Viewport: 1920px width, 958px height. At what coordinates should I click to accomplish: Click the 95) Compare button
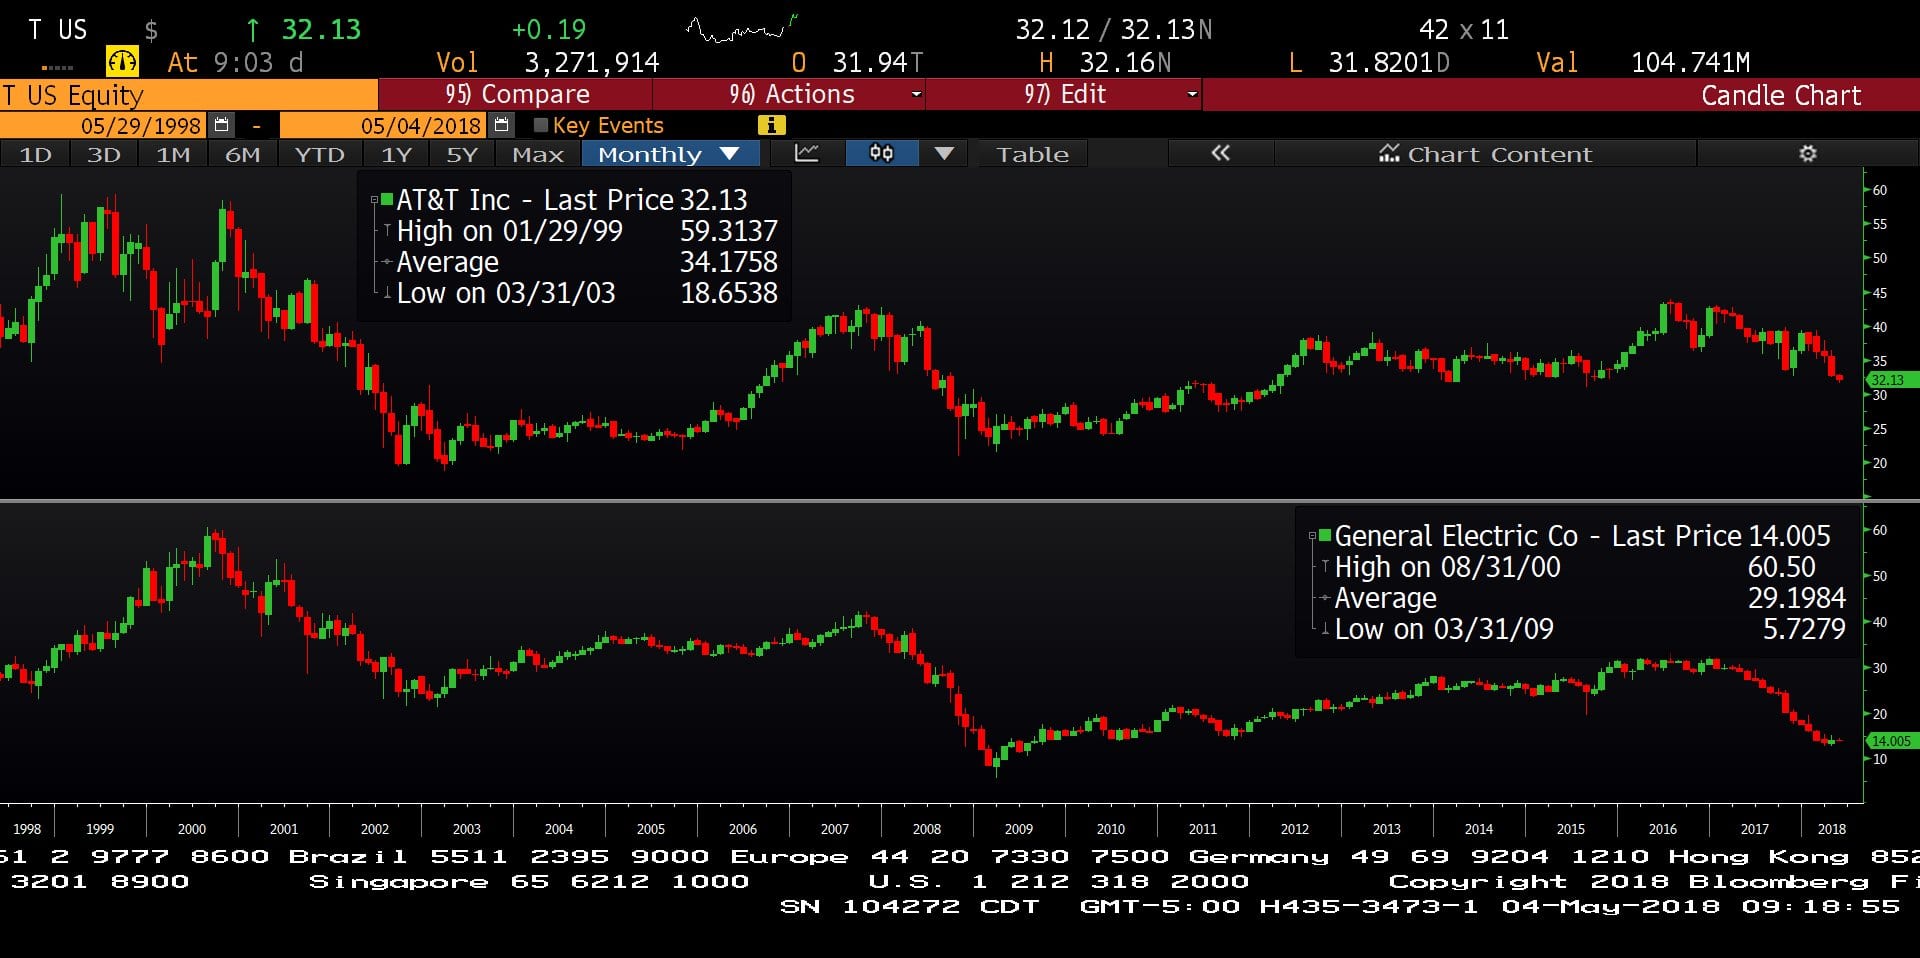tap(515, 94)
